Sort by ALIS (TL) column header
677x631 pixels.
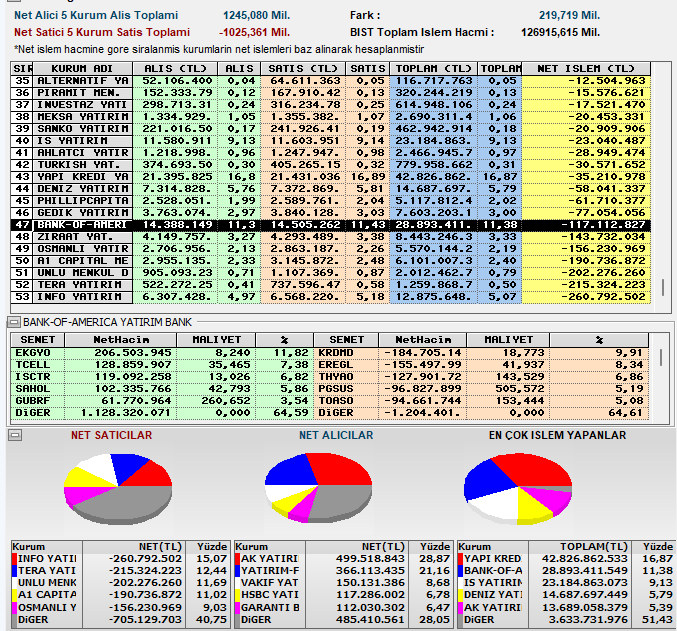tap(175, 69)
